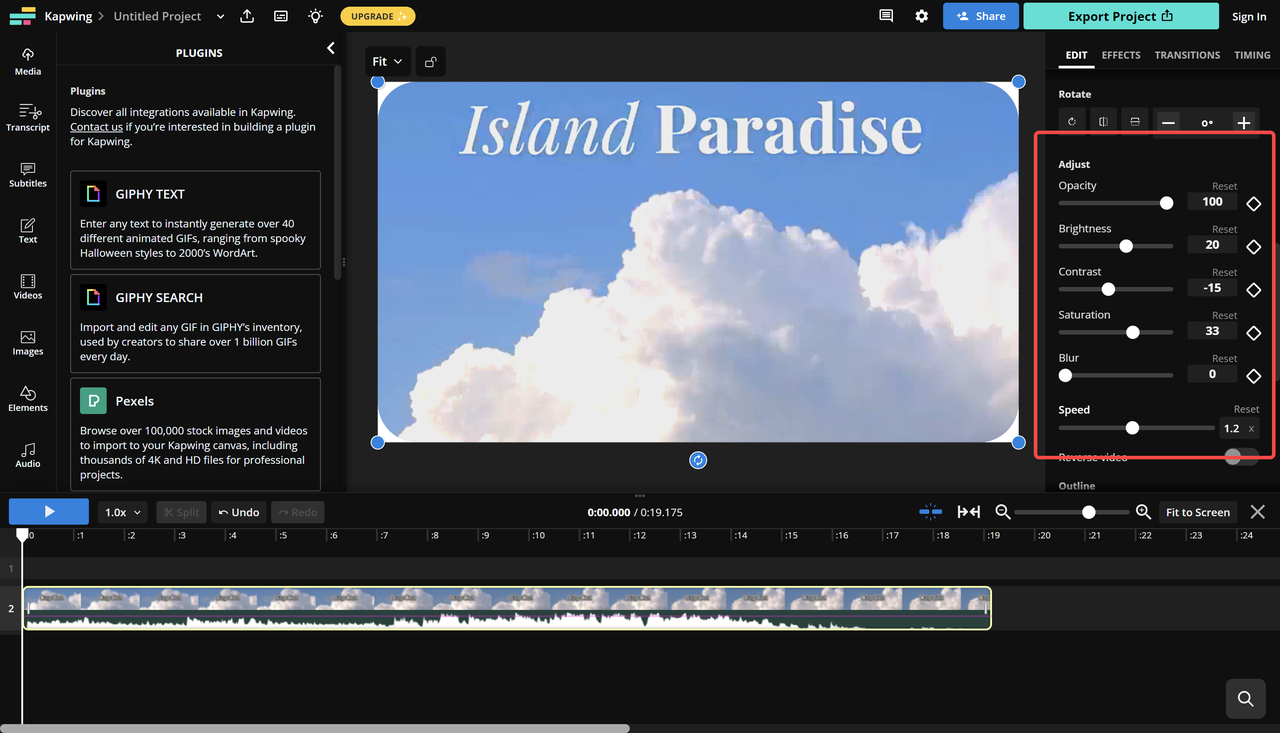Click the Text tool in the left sidebar
The width and height of the screenshot is (1280, 733).
click(x=27, y=230)
